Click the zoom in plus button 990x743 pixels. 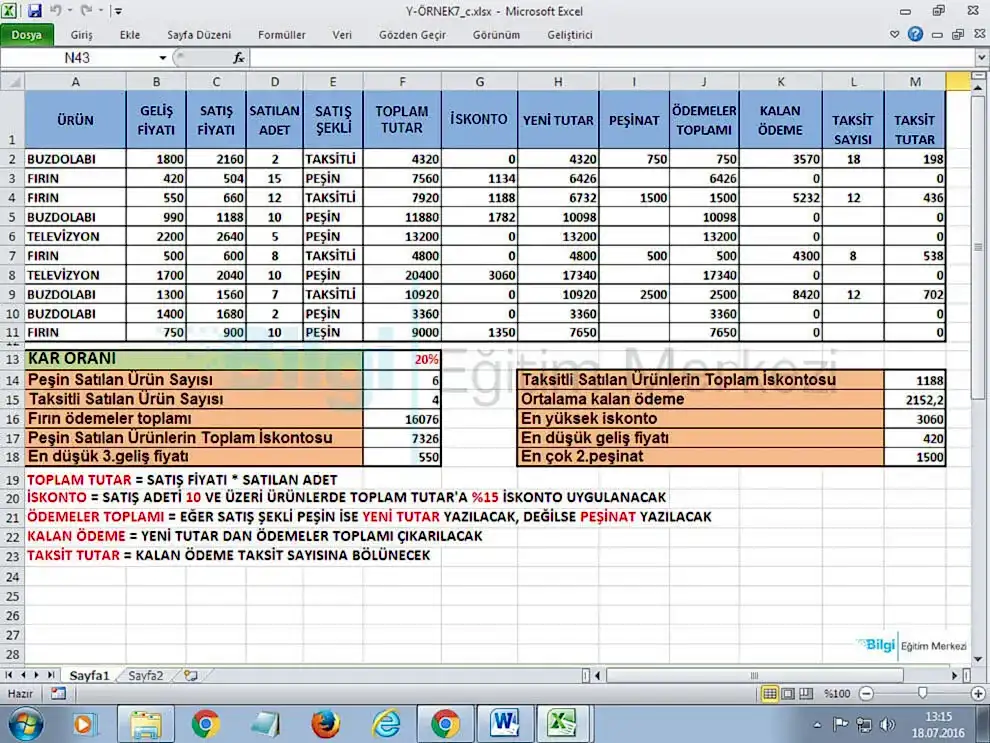978,693
